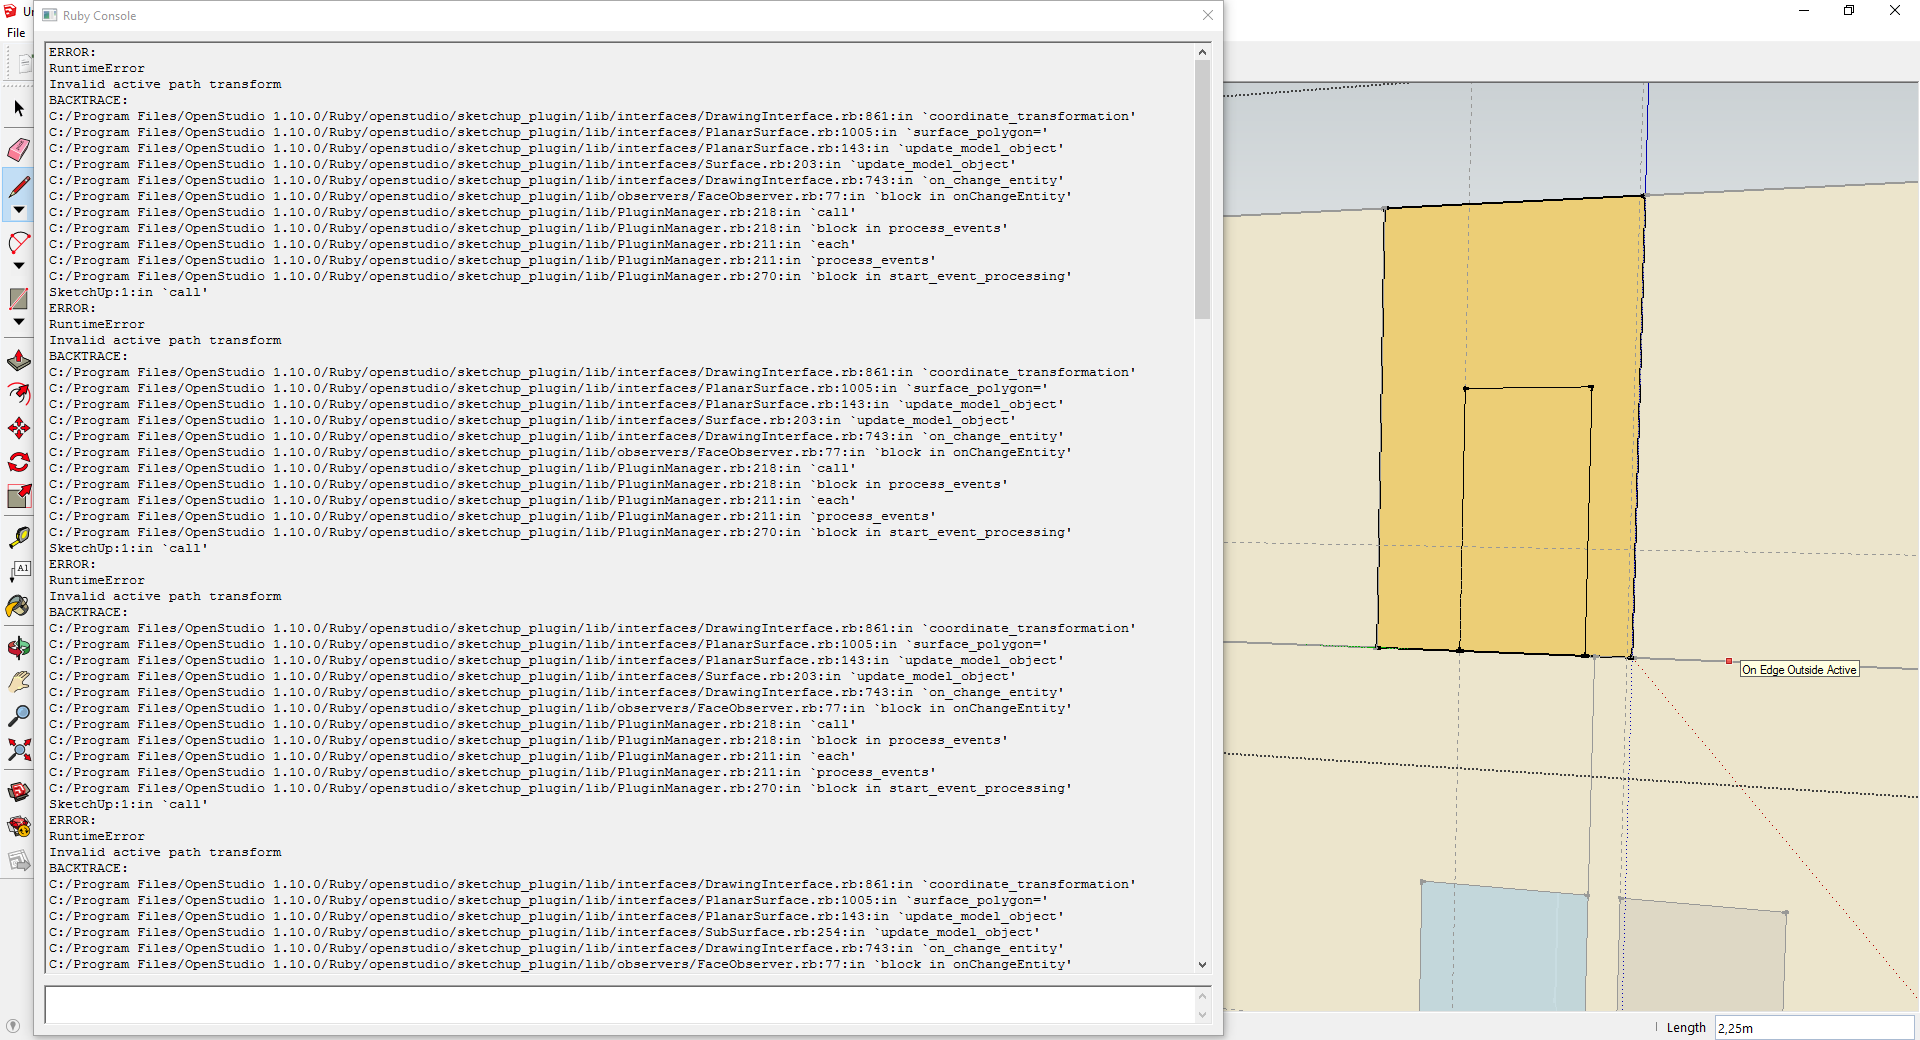Click the New document toolbar icon
1920x1040 pixels.
click(24, 64)
